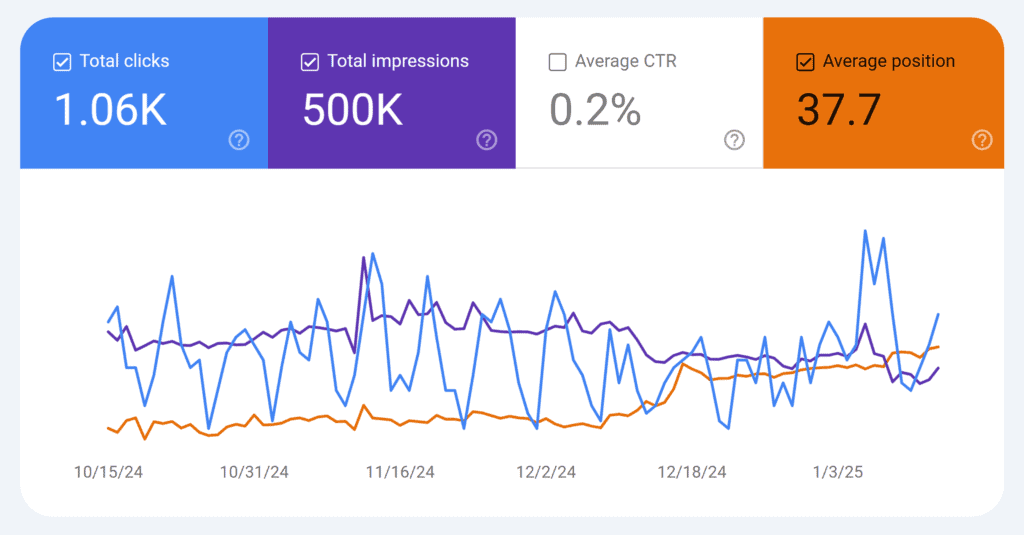The height and width of the screenshot is (535, 1024).
Task: Uncheck the Total clicks checkbox
Action: 62,62
